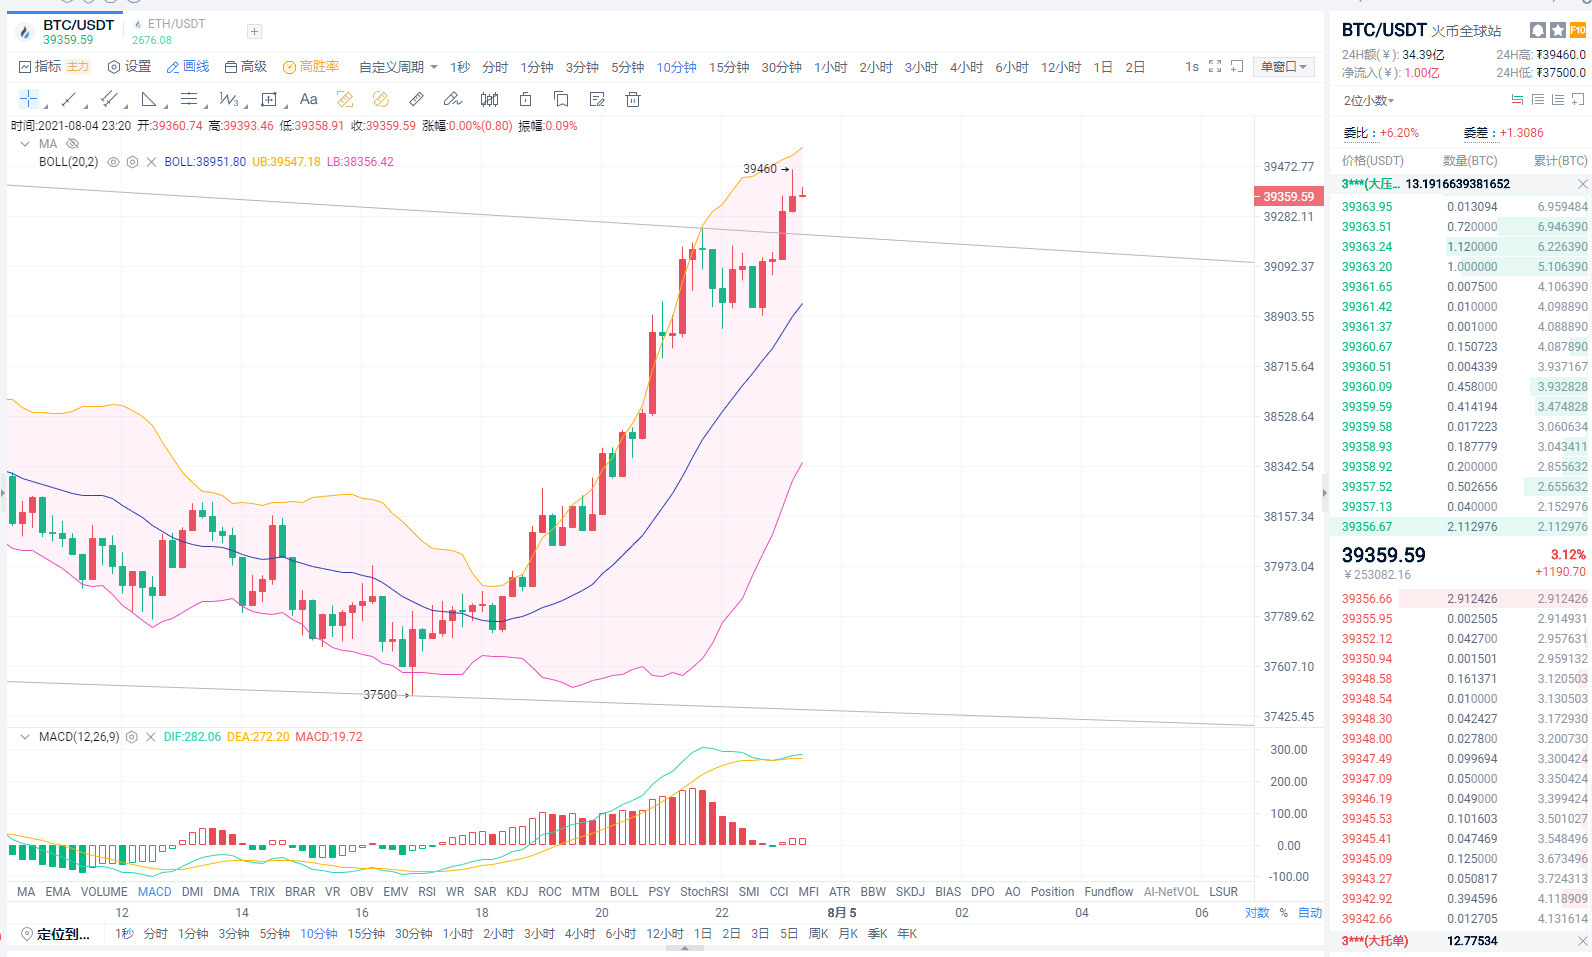The height and width of the screenshot is (957, 1592).
Task: Click the order book pop-out window icon
Action: (x=1578, y=100)
